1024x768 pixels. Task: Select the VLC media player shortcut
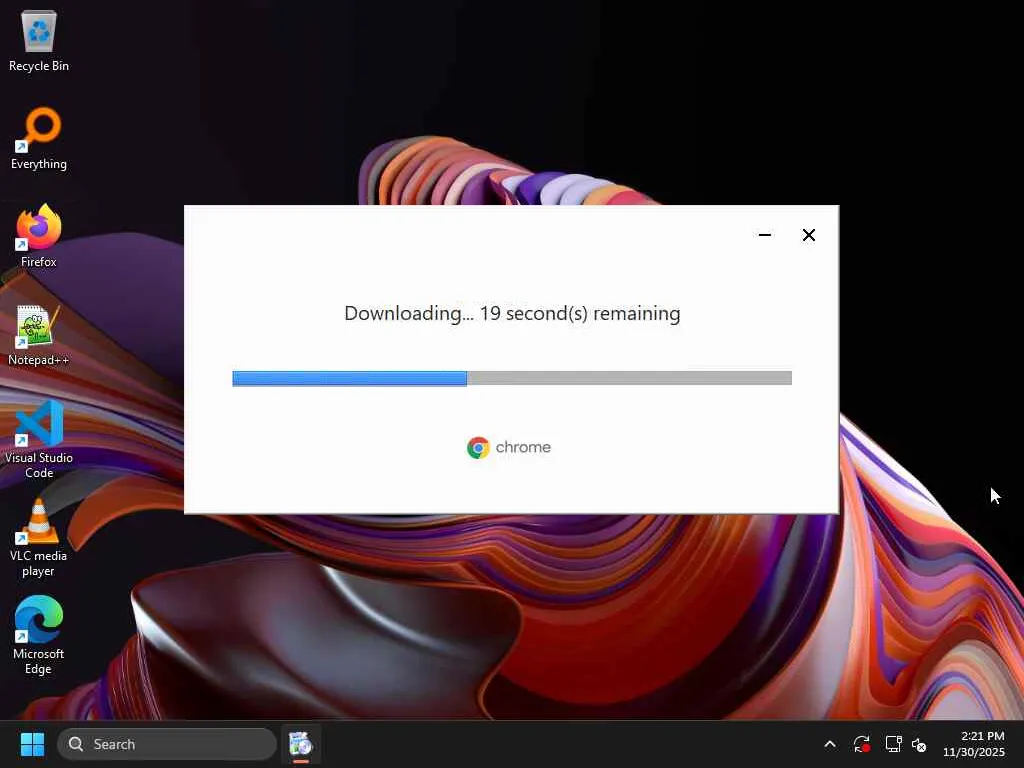click(39, 538)
